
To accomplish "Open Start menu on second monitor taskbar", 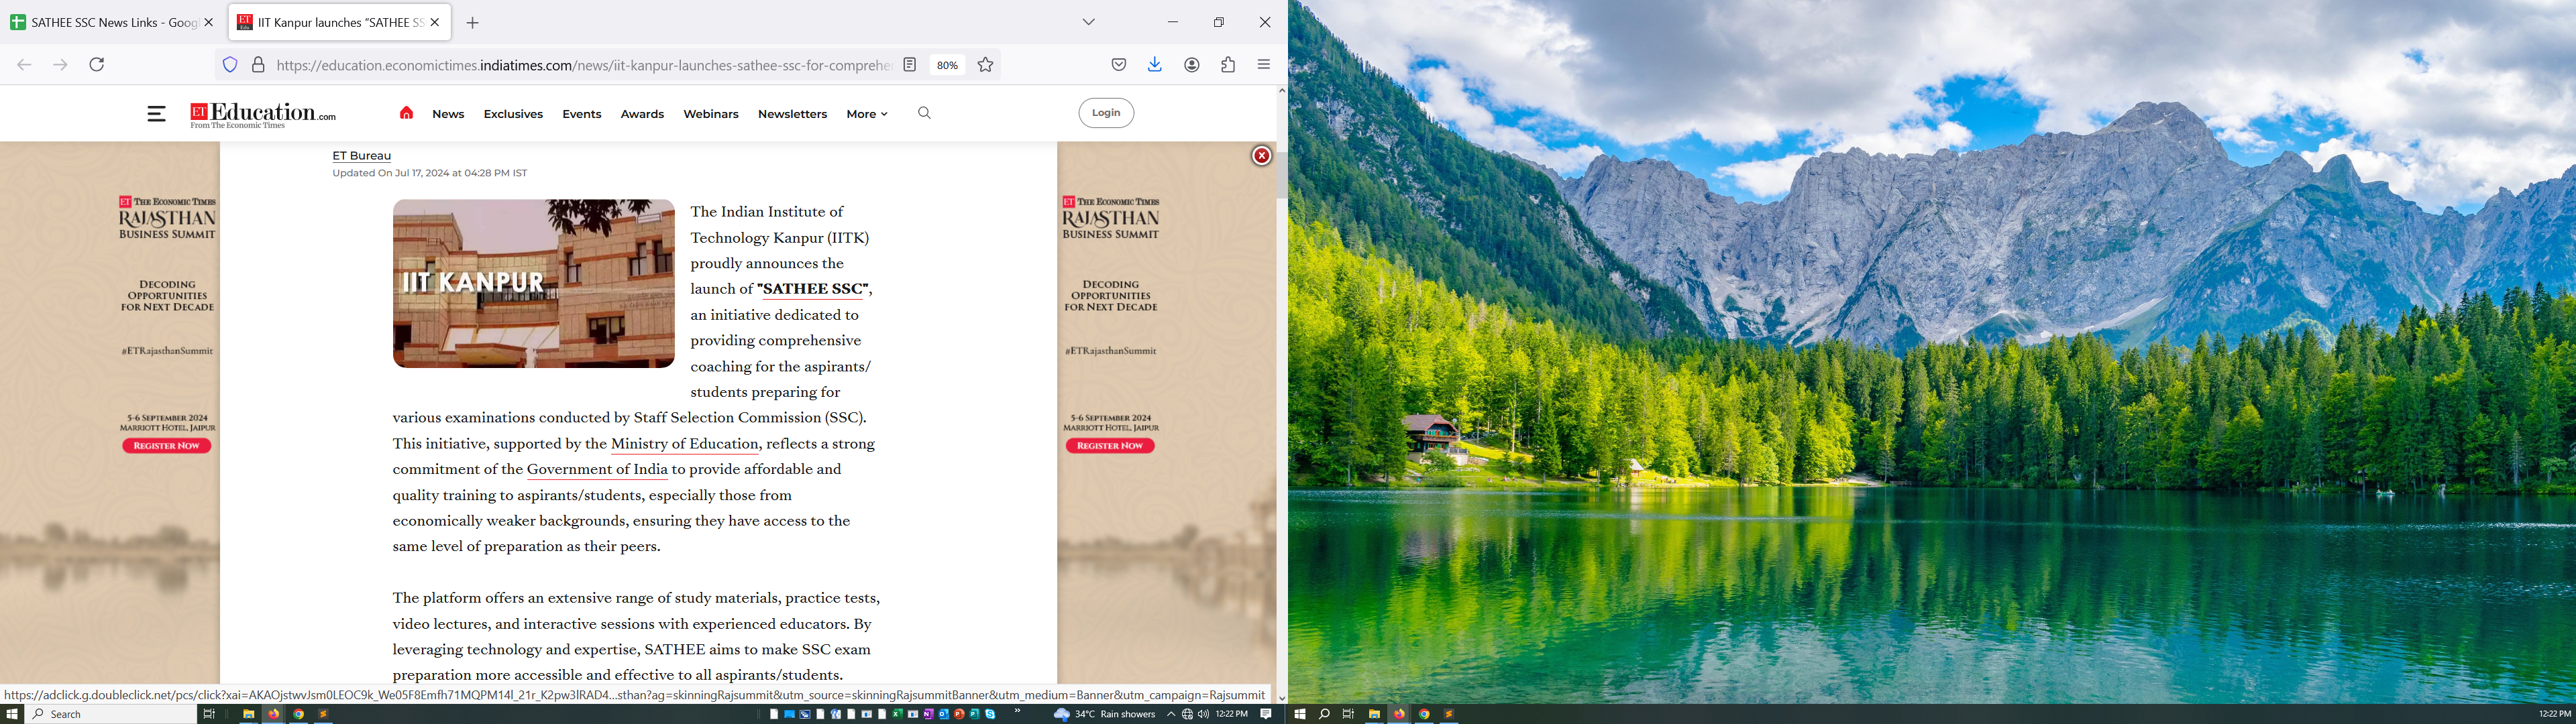I will pyautogui.click(x=1300, y=714).
